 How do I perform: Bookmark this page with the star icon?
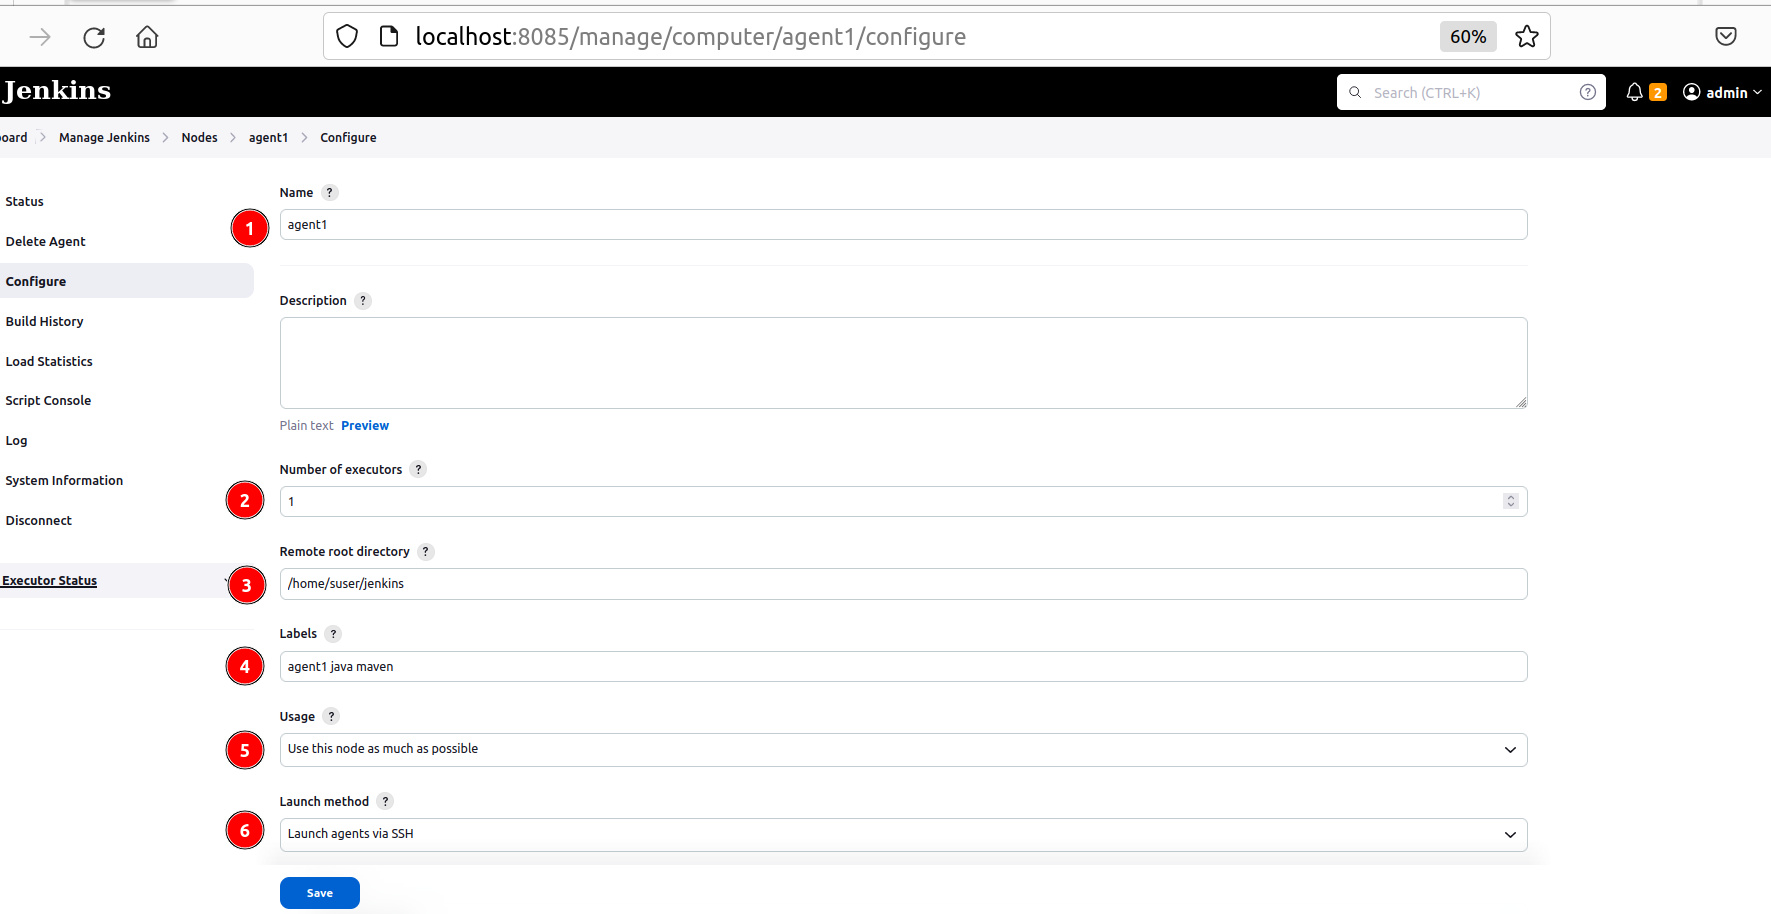coord(1526,37)
